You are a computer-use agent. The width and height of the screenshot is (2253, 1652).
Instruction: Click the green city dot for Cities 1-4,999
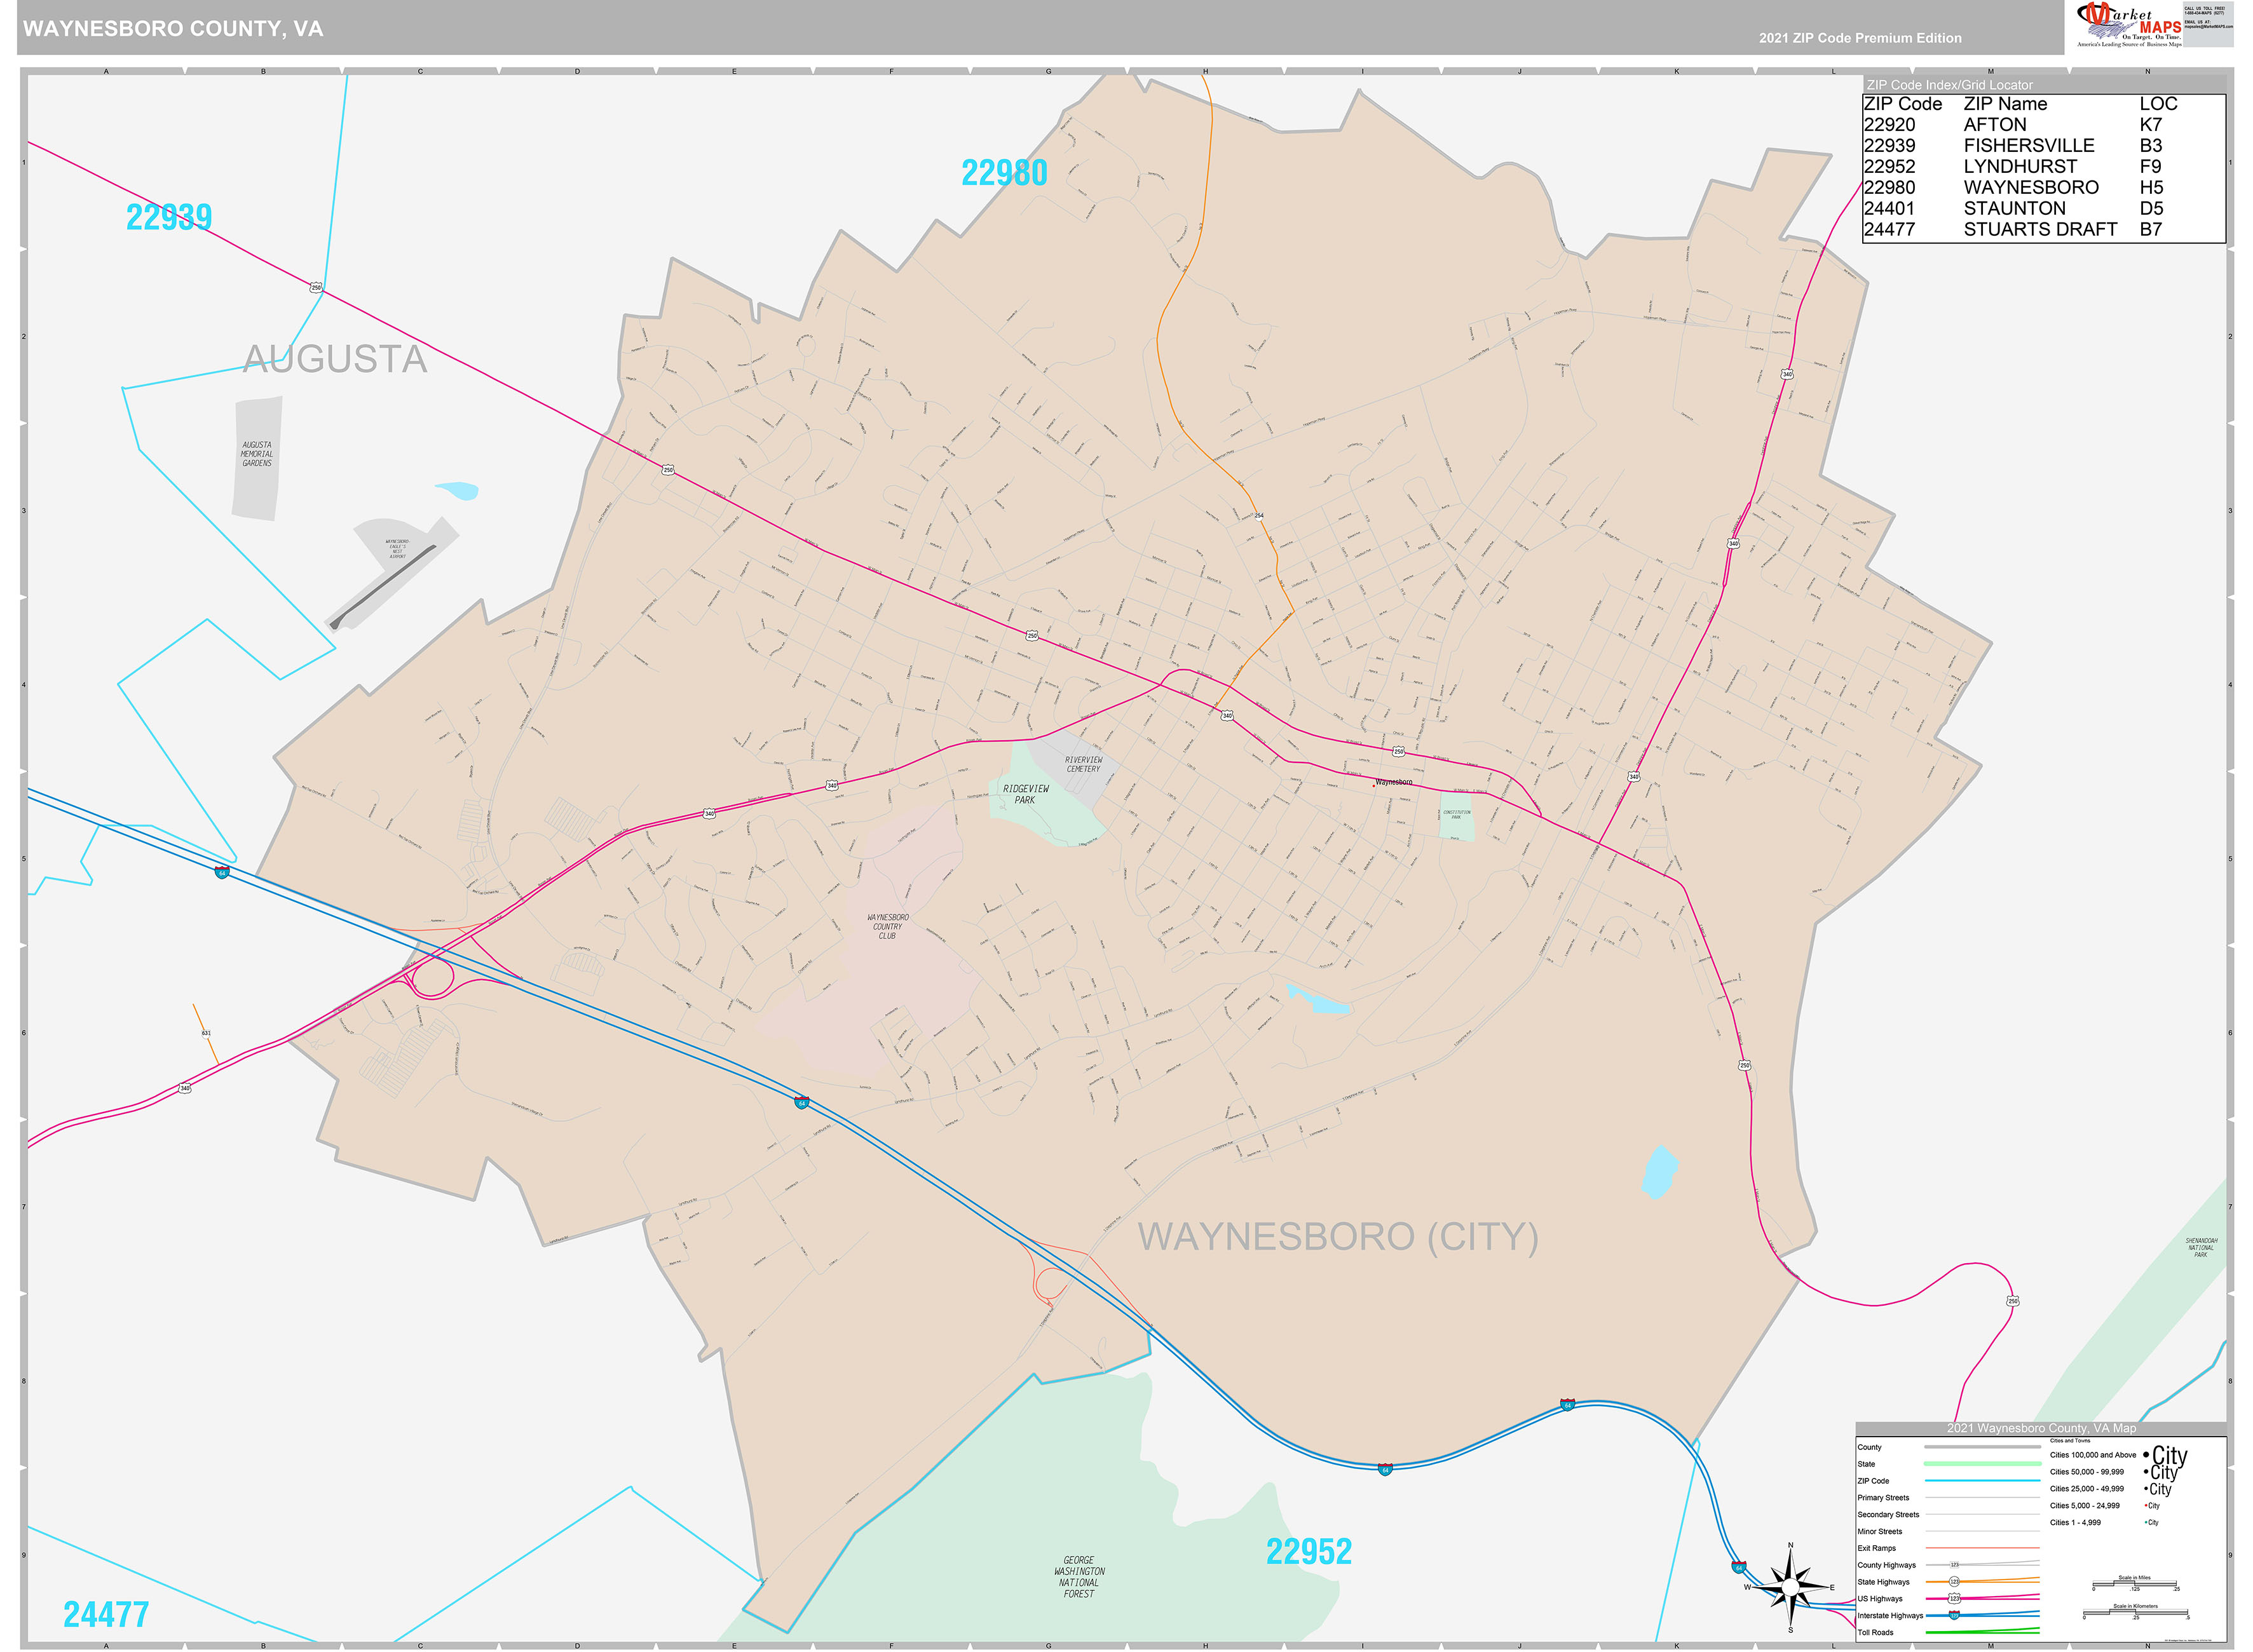(2146, 1522)
